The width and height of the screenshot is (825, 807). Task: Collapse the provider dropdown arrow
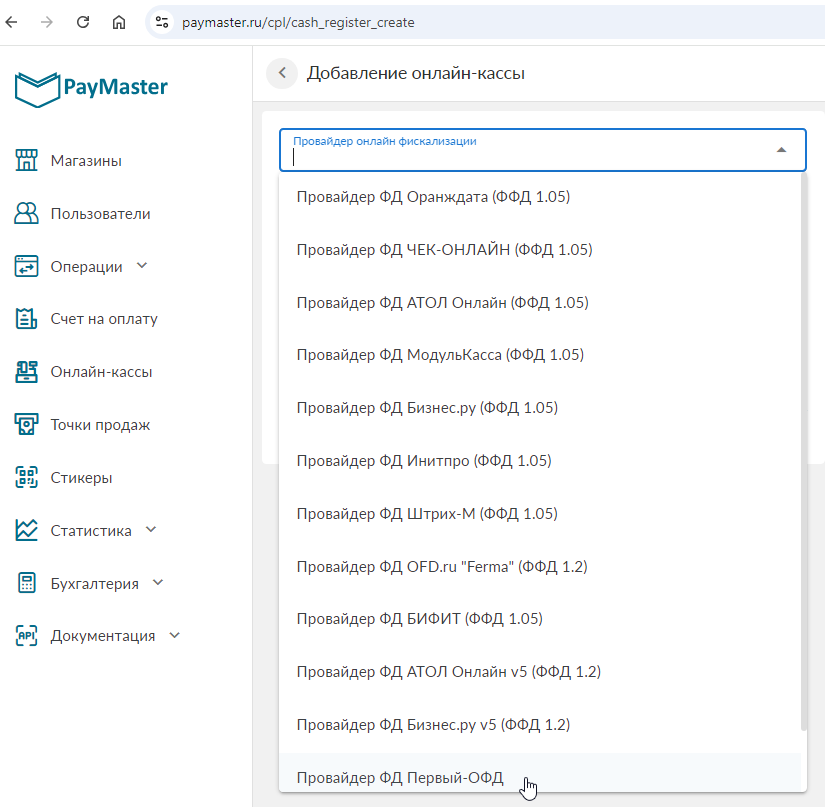coord(781,150)
